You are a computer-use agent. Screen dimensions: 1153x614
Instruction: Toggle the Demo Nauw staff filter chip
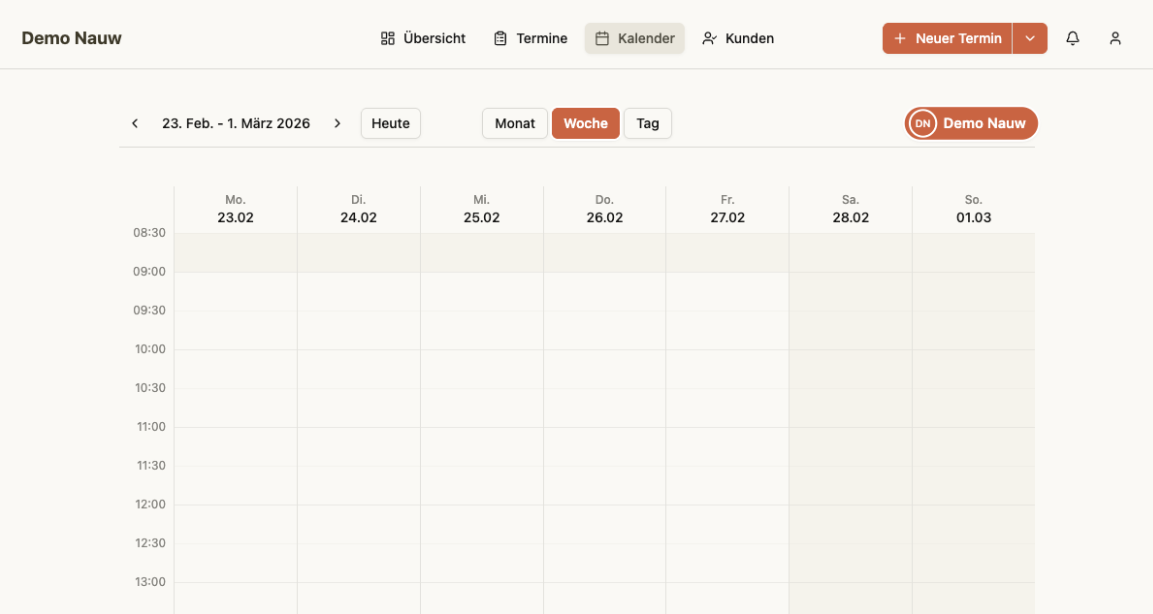pos(971,124)
